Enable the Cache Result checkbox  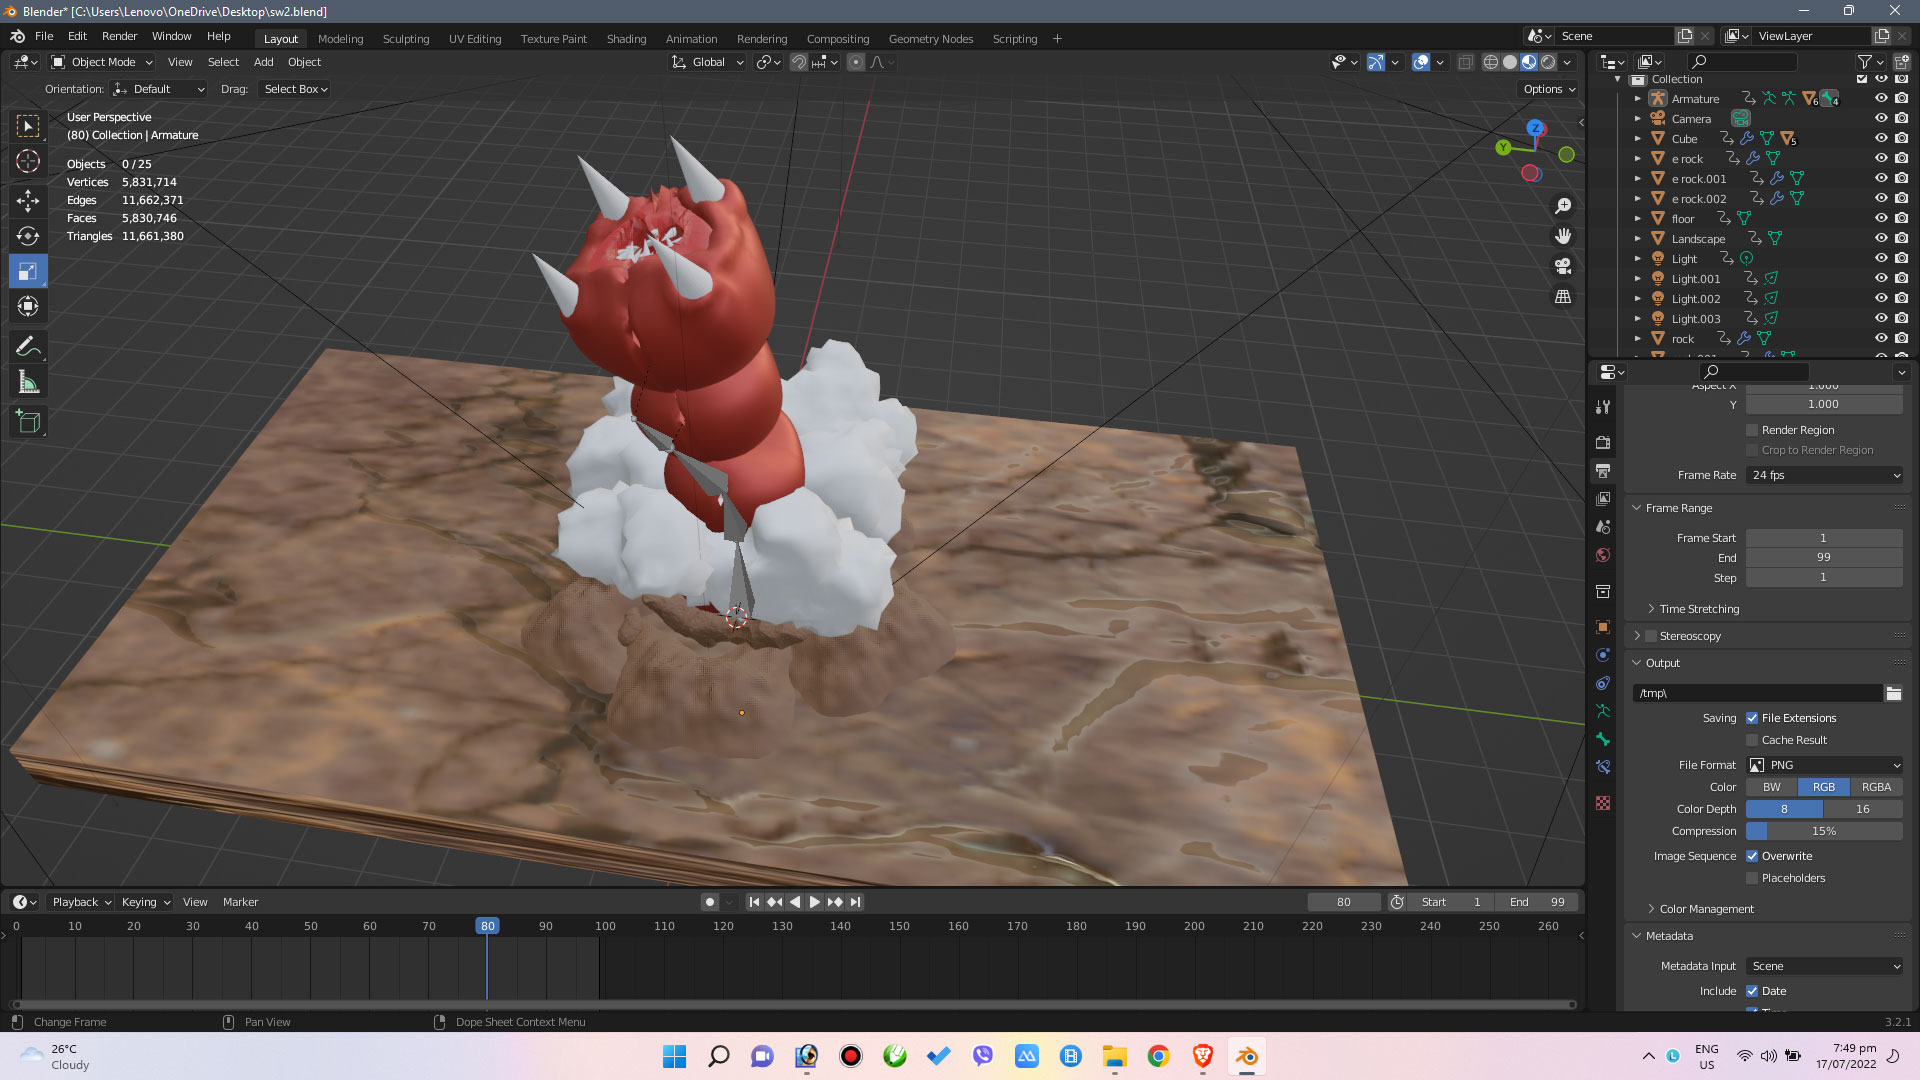point(1752,740)
